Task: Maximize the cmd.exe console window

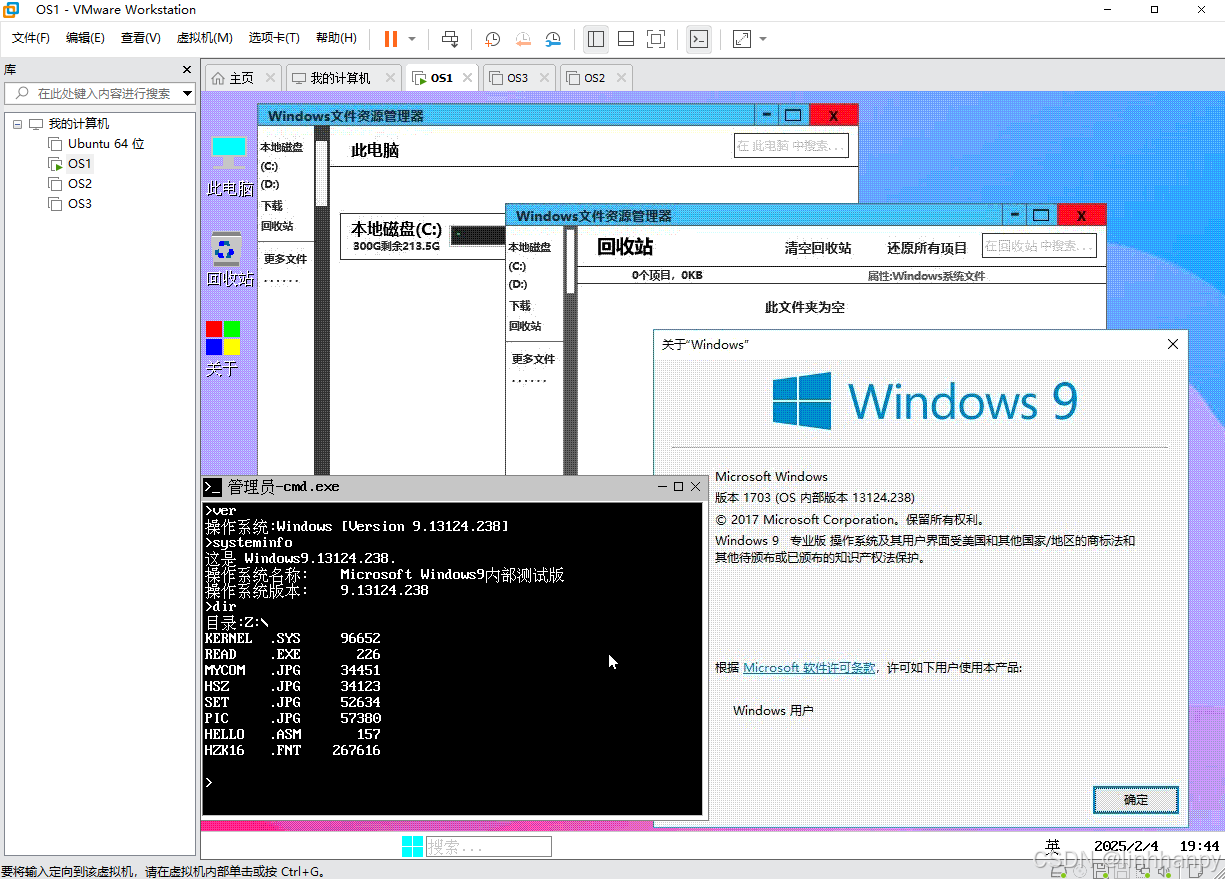Action: [x=678, y=487]
